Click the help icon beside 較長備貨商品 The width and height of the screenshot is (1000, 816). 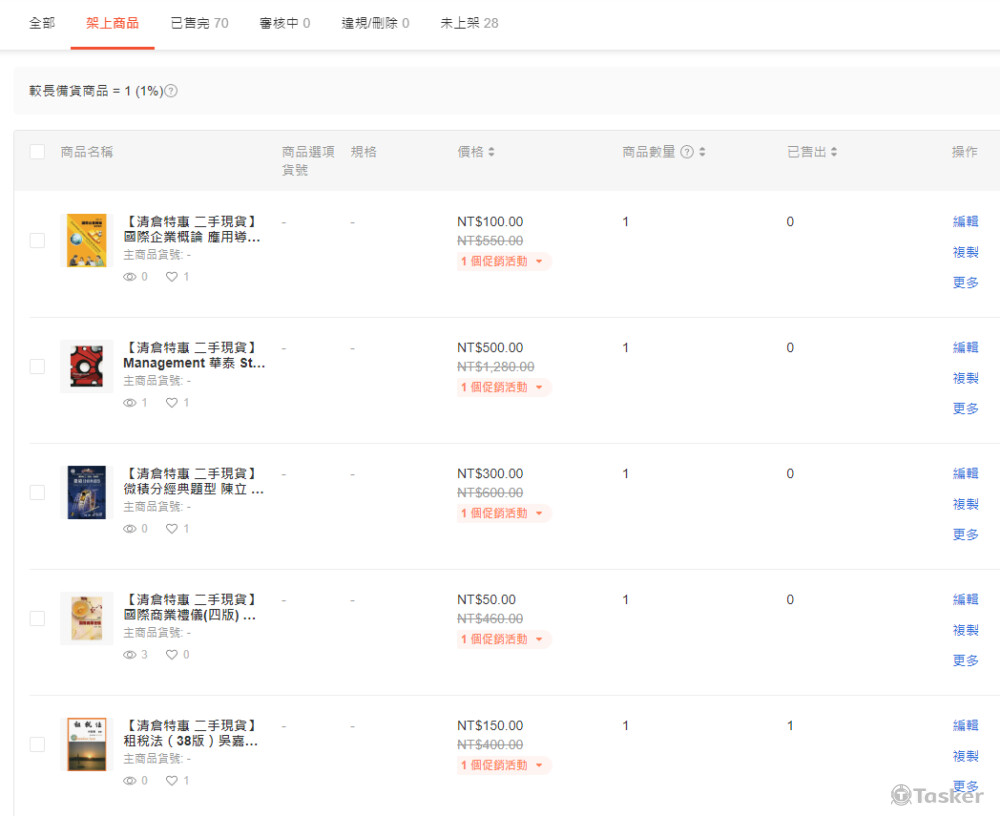tap(171, 91)
